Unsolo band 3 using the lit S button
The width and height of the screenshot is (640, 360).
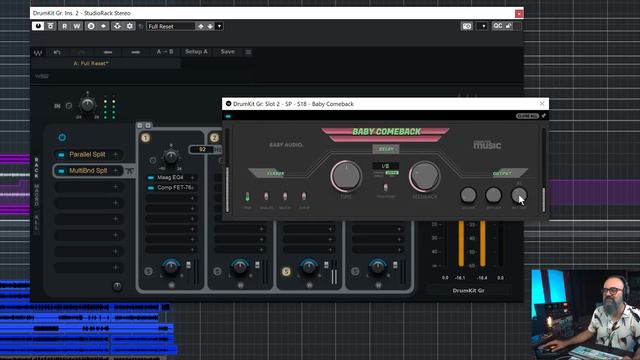click(x=286, y=271)
